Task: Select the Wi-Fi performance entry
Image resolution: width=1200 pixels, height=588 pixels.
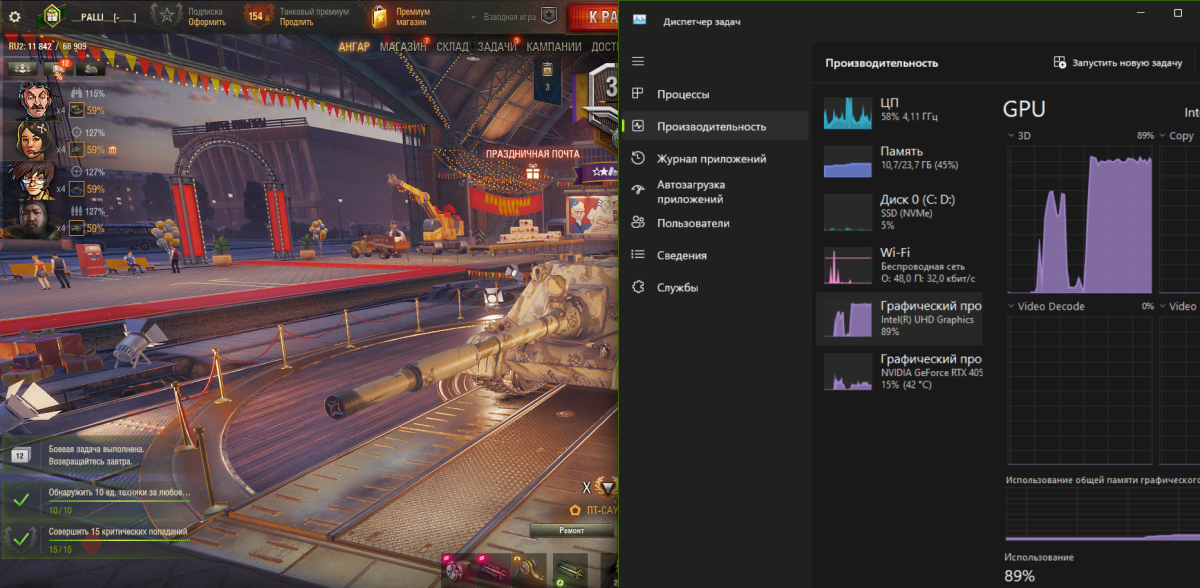Action: [x=900, y=265]
